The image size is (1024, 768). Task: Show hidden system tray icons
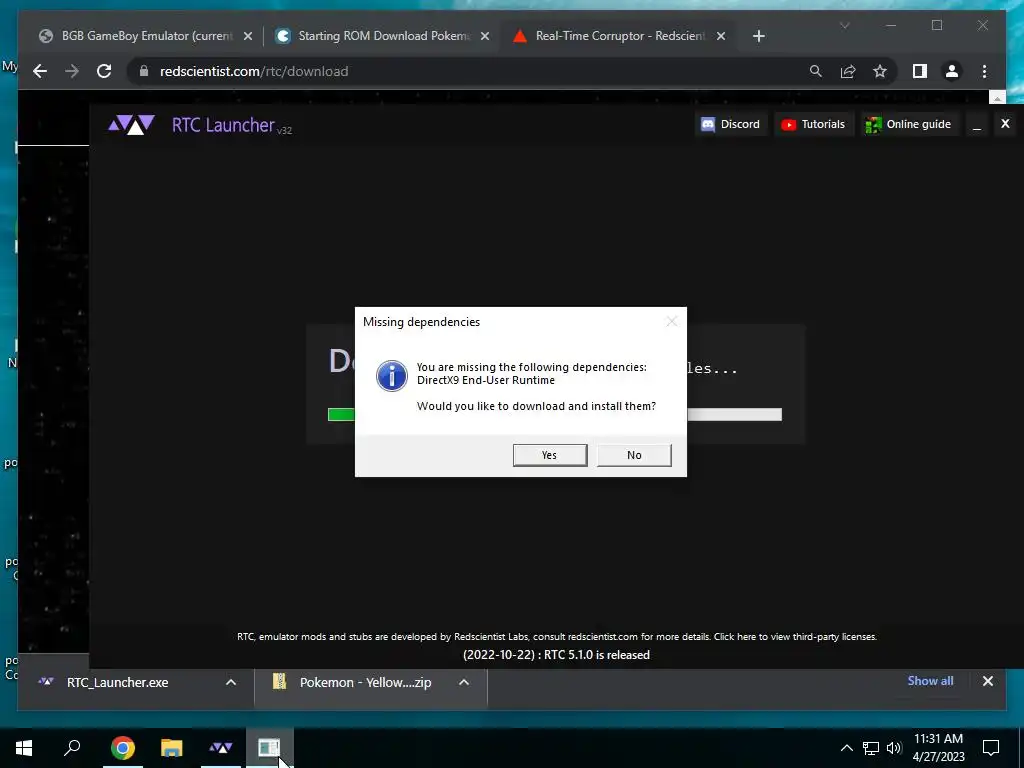(x=846, y=748)
